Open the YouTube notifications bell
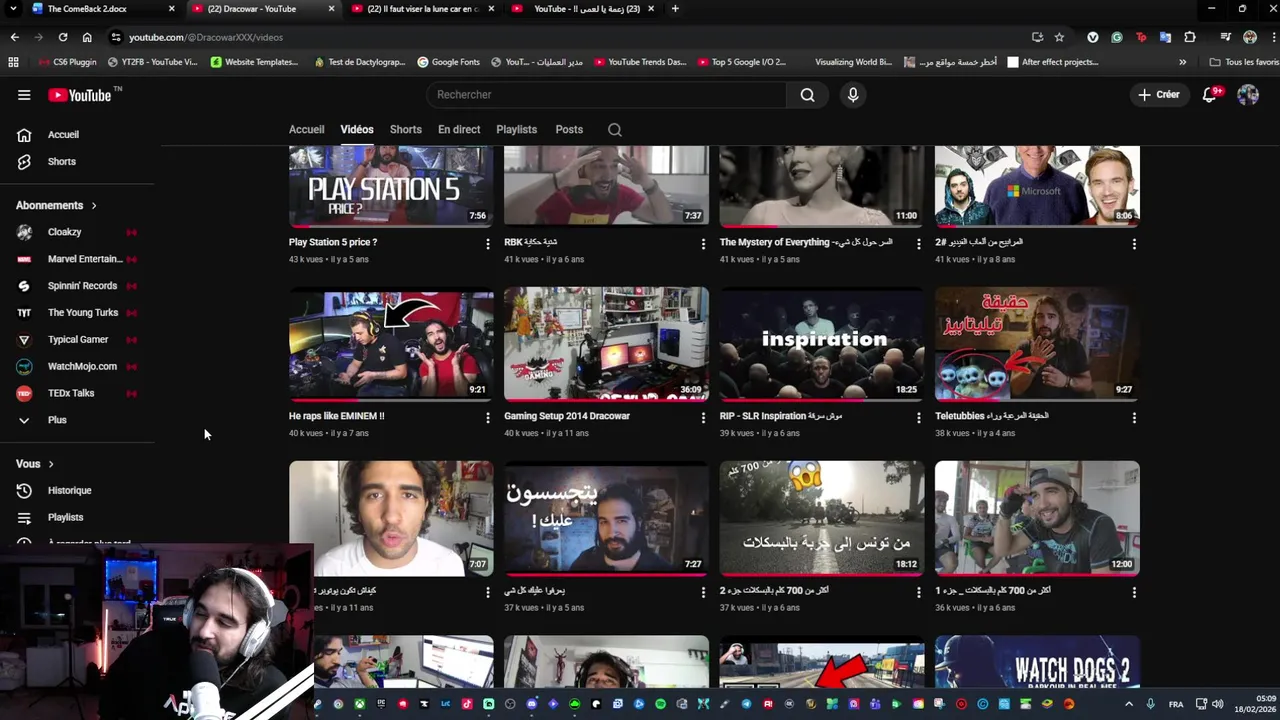Image resolution: width=1280 pixels, height=720 pixels. (x=1210, y=94)
